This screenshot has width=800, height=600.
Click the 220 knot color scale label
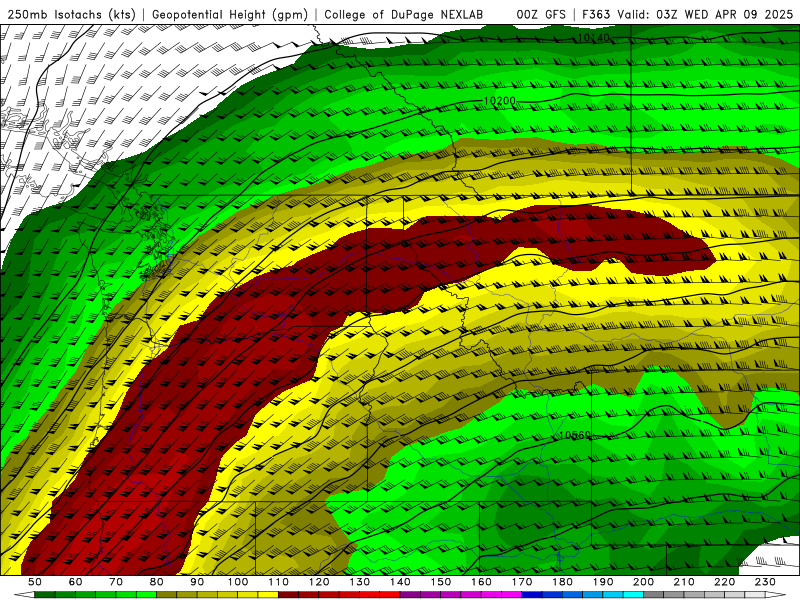724,582
